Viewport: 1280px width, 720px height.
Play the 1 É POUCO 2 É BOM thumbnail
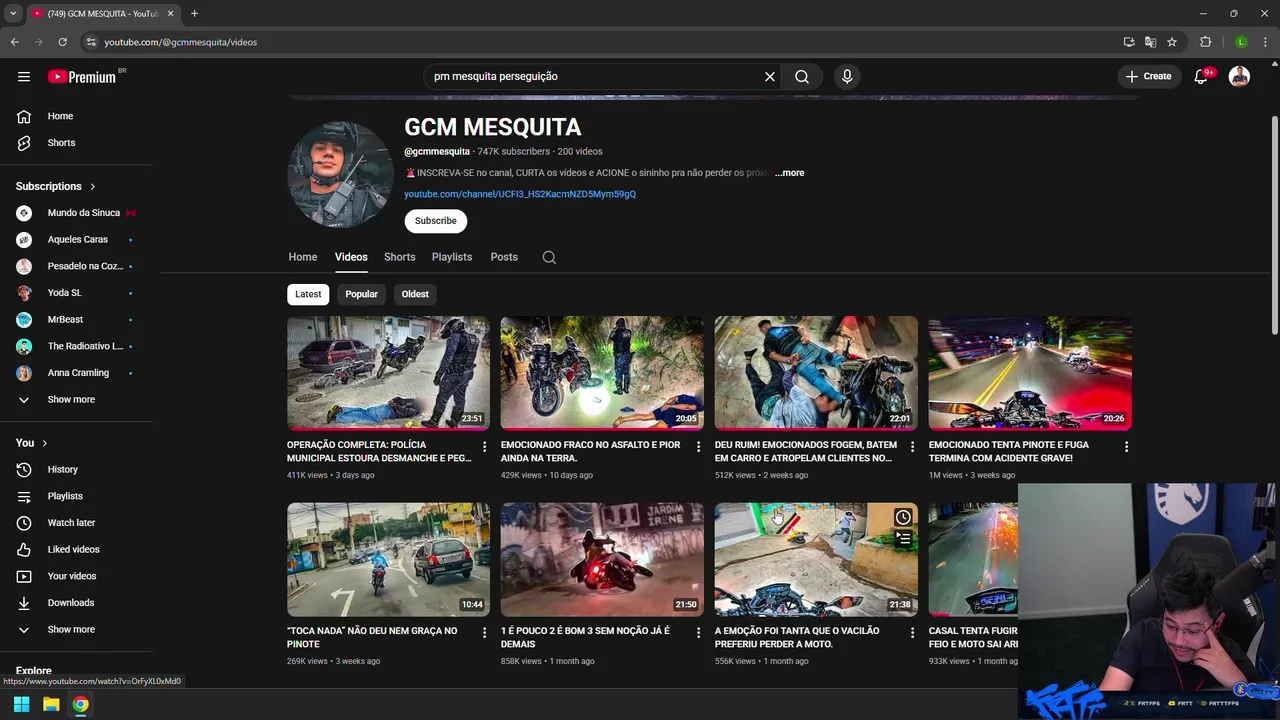click(x=602, y=559)
